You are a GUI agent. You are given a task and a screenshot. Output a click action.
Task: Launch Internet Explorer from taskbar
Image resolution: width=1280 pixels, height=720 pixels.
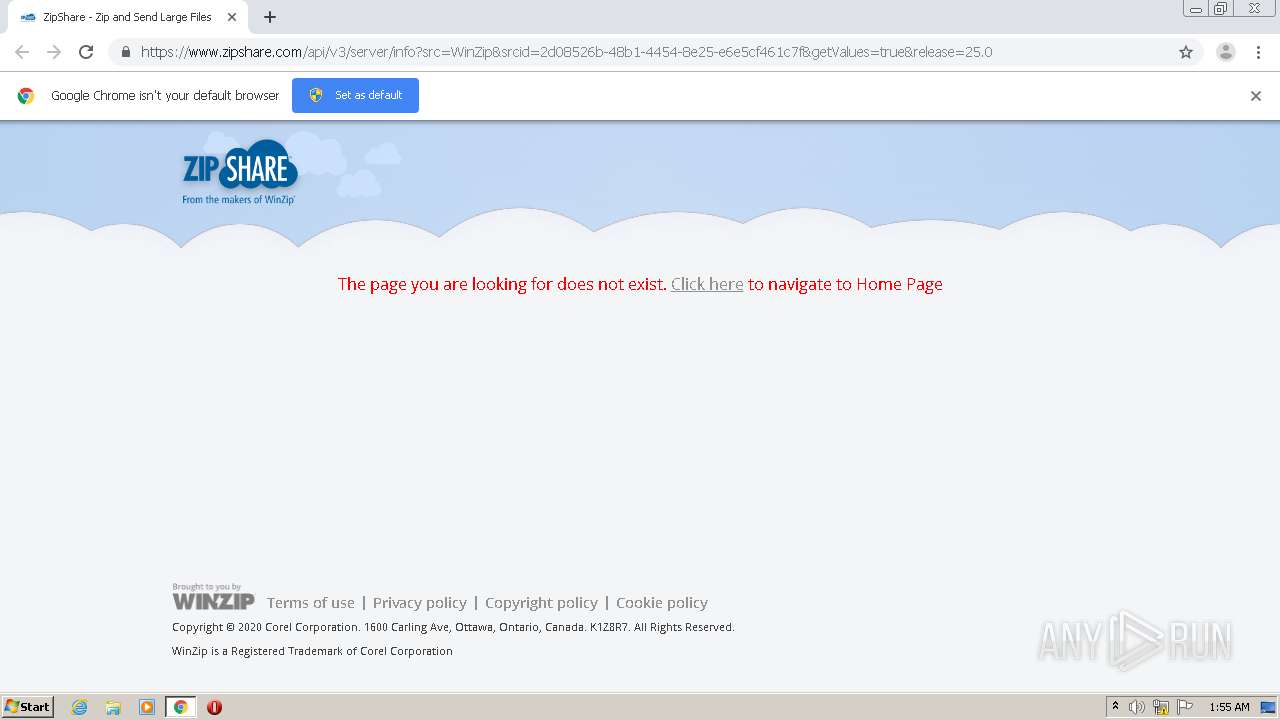[79, 707]
